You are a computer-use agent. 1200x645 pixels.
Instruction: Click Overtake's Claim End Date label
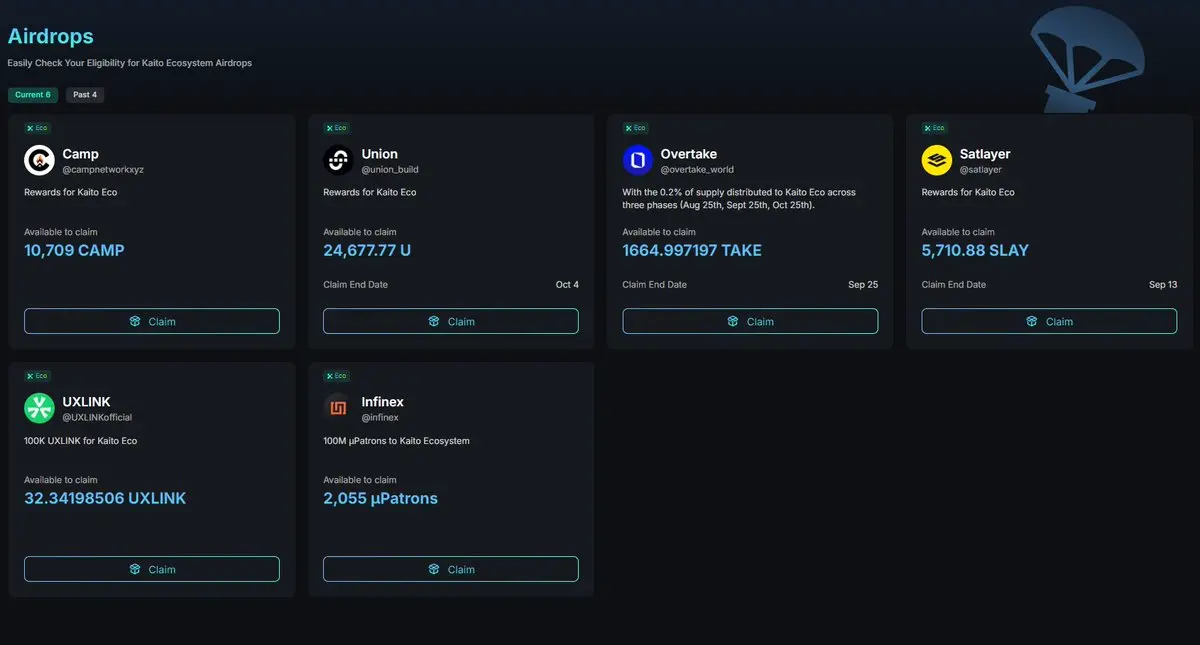(654, 285)
